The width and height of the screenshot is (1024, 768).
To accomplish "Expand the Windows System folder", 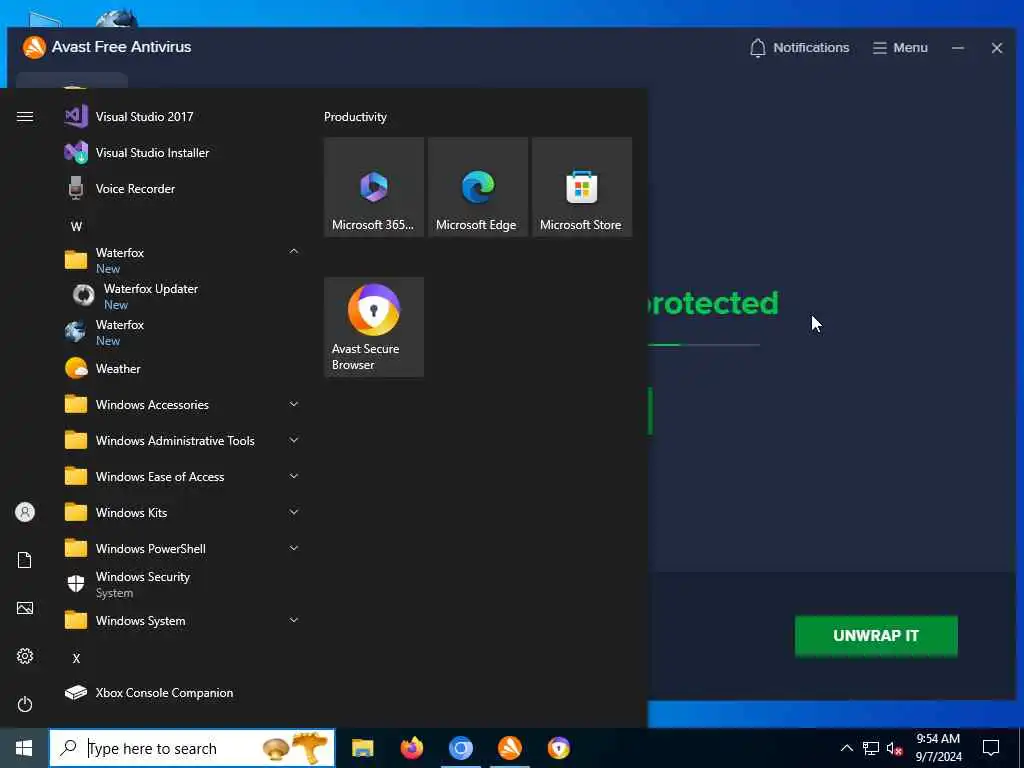I will point(294,620).
